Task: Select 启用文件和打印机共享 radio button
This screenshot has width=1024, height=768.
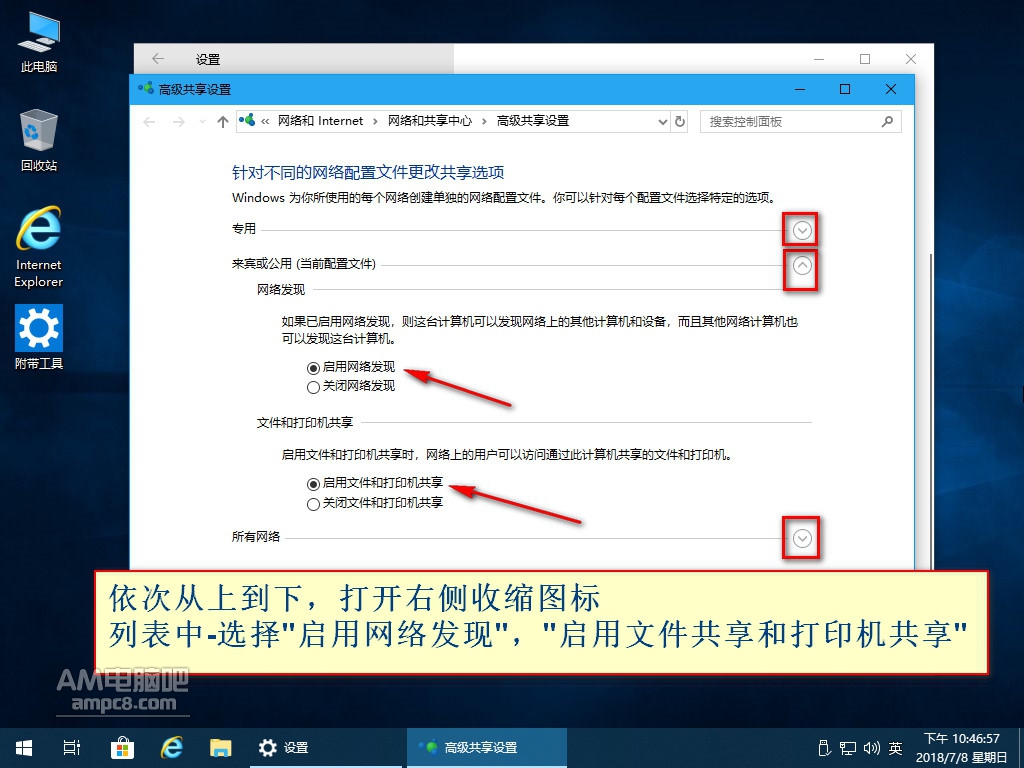Action: (x=313, y=484)
